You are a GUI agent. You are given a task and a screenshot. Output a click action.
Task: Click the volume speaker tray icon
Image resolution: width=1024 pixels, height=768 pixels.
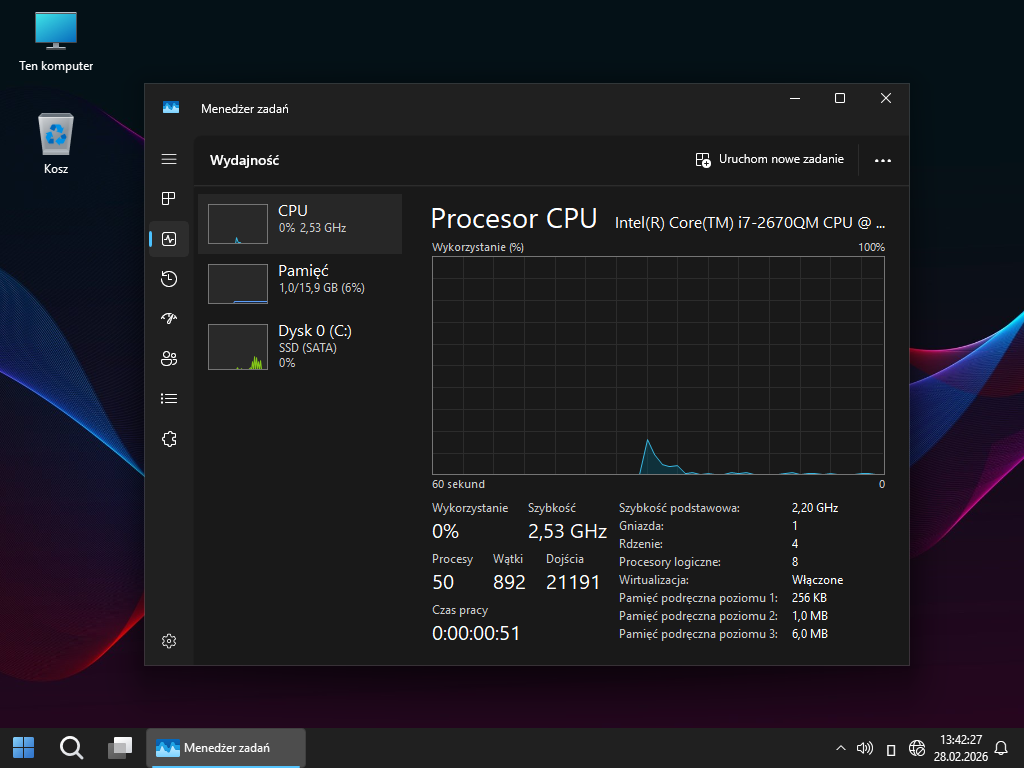coord(865,748)
